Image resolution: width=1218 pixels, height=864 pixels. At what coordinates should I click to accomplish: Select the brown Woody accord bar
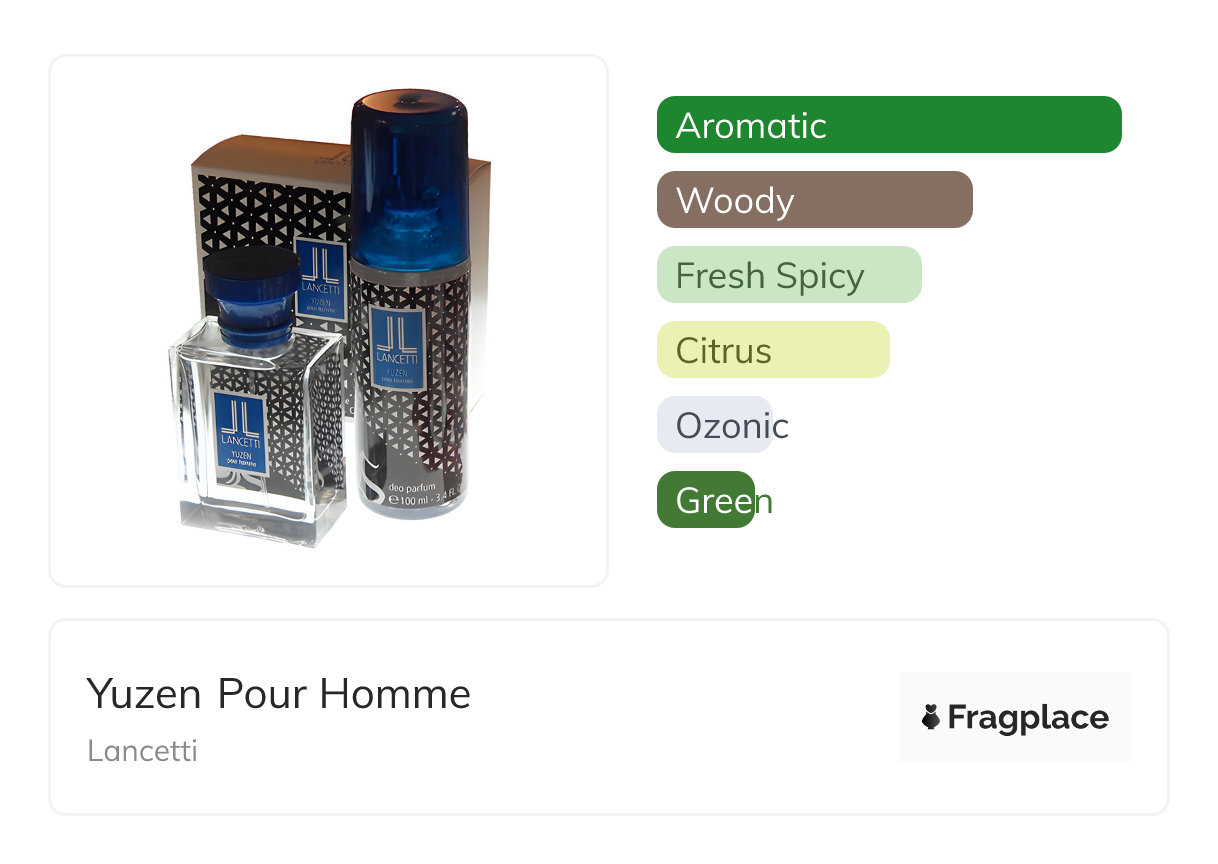click(x=814, y=200)
